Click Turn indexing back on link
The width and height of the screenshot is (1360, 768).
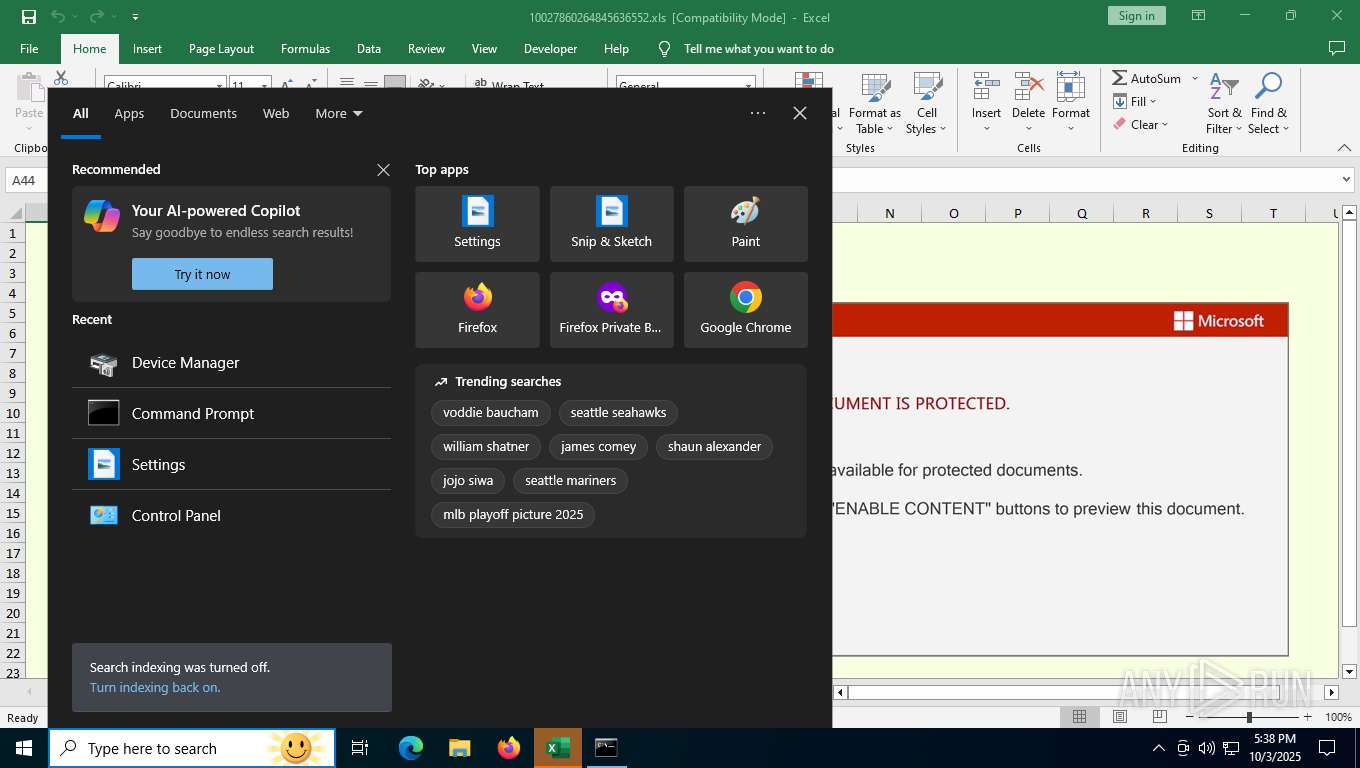(155, 688)
